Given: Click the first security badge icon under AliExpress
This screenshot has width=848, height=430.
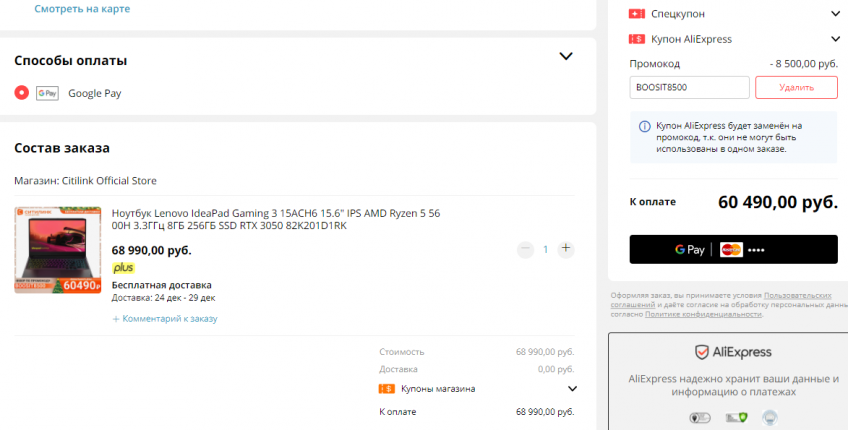Looking at the screenshot, I should click(x=700, y=418).
